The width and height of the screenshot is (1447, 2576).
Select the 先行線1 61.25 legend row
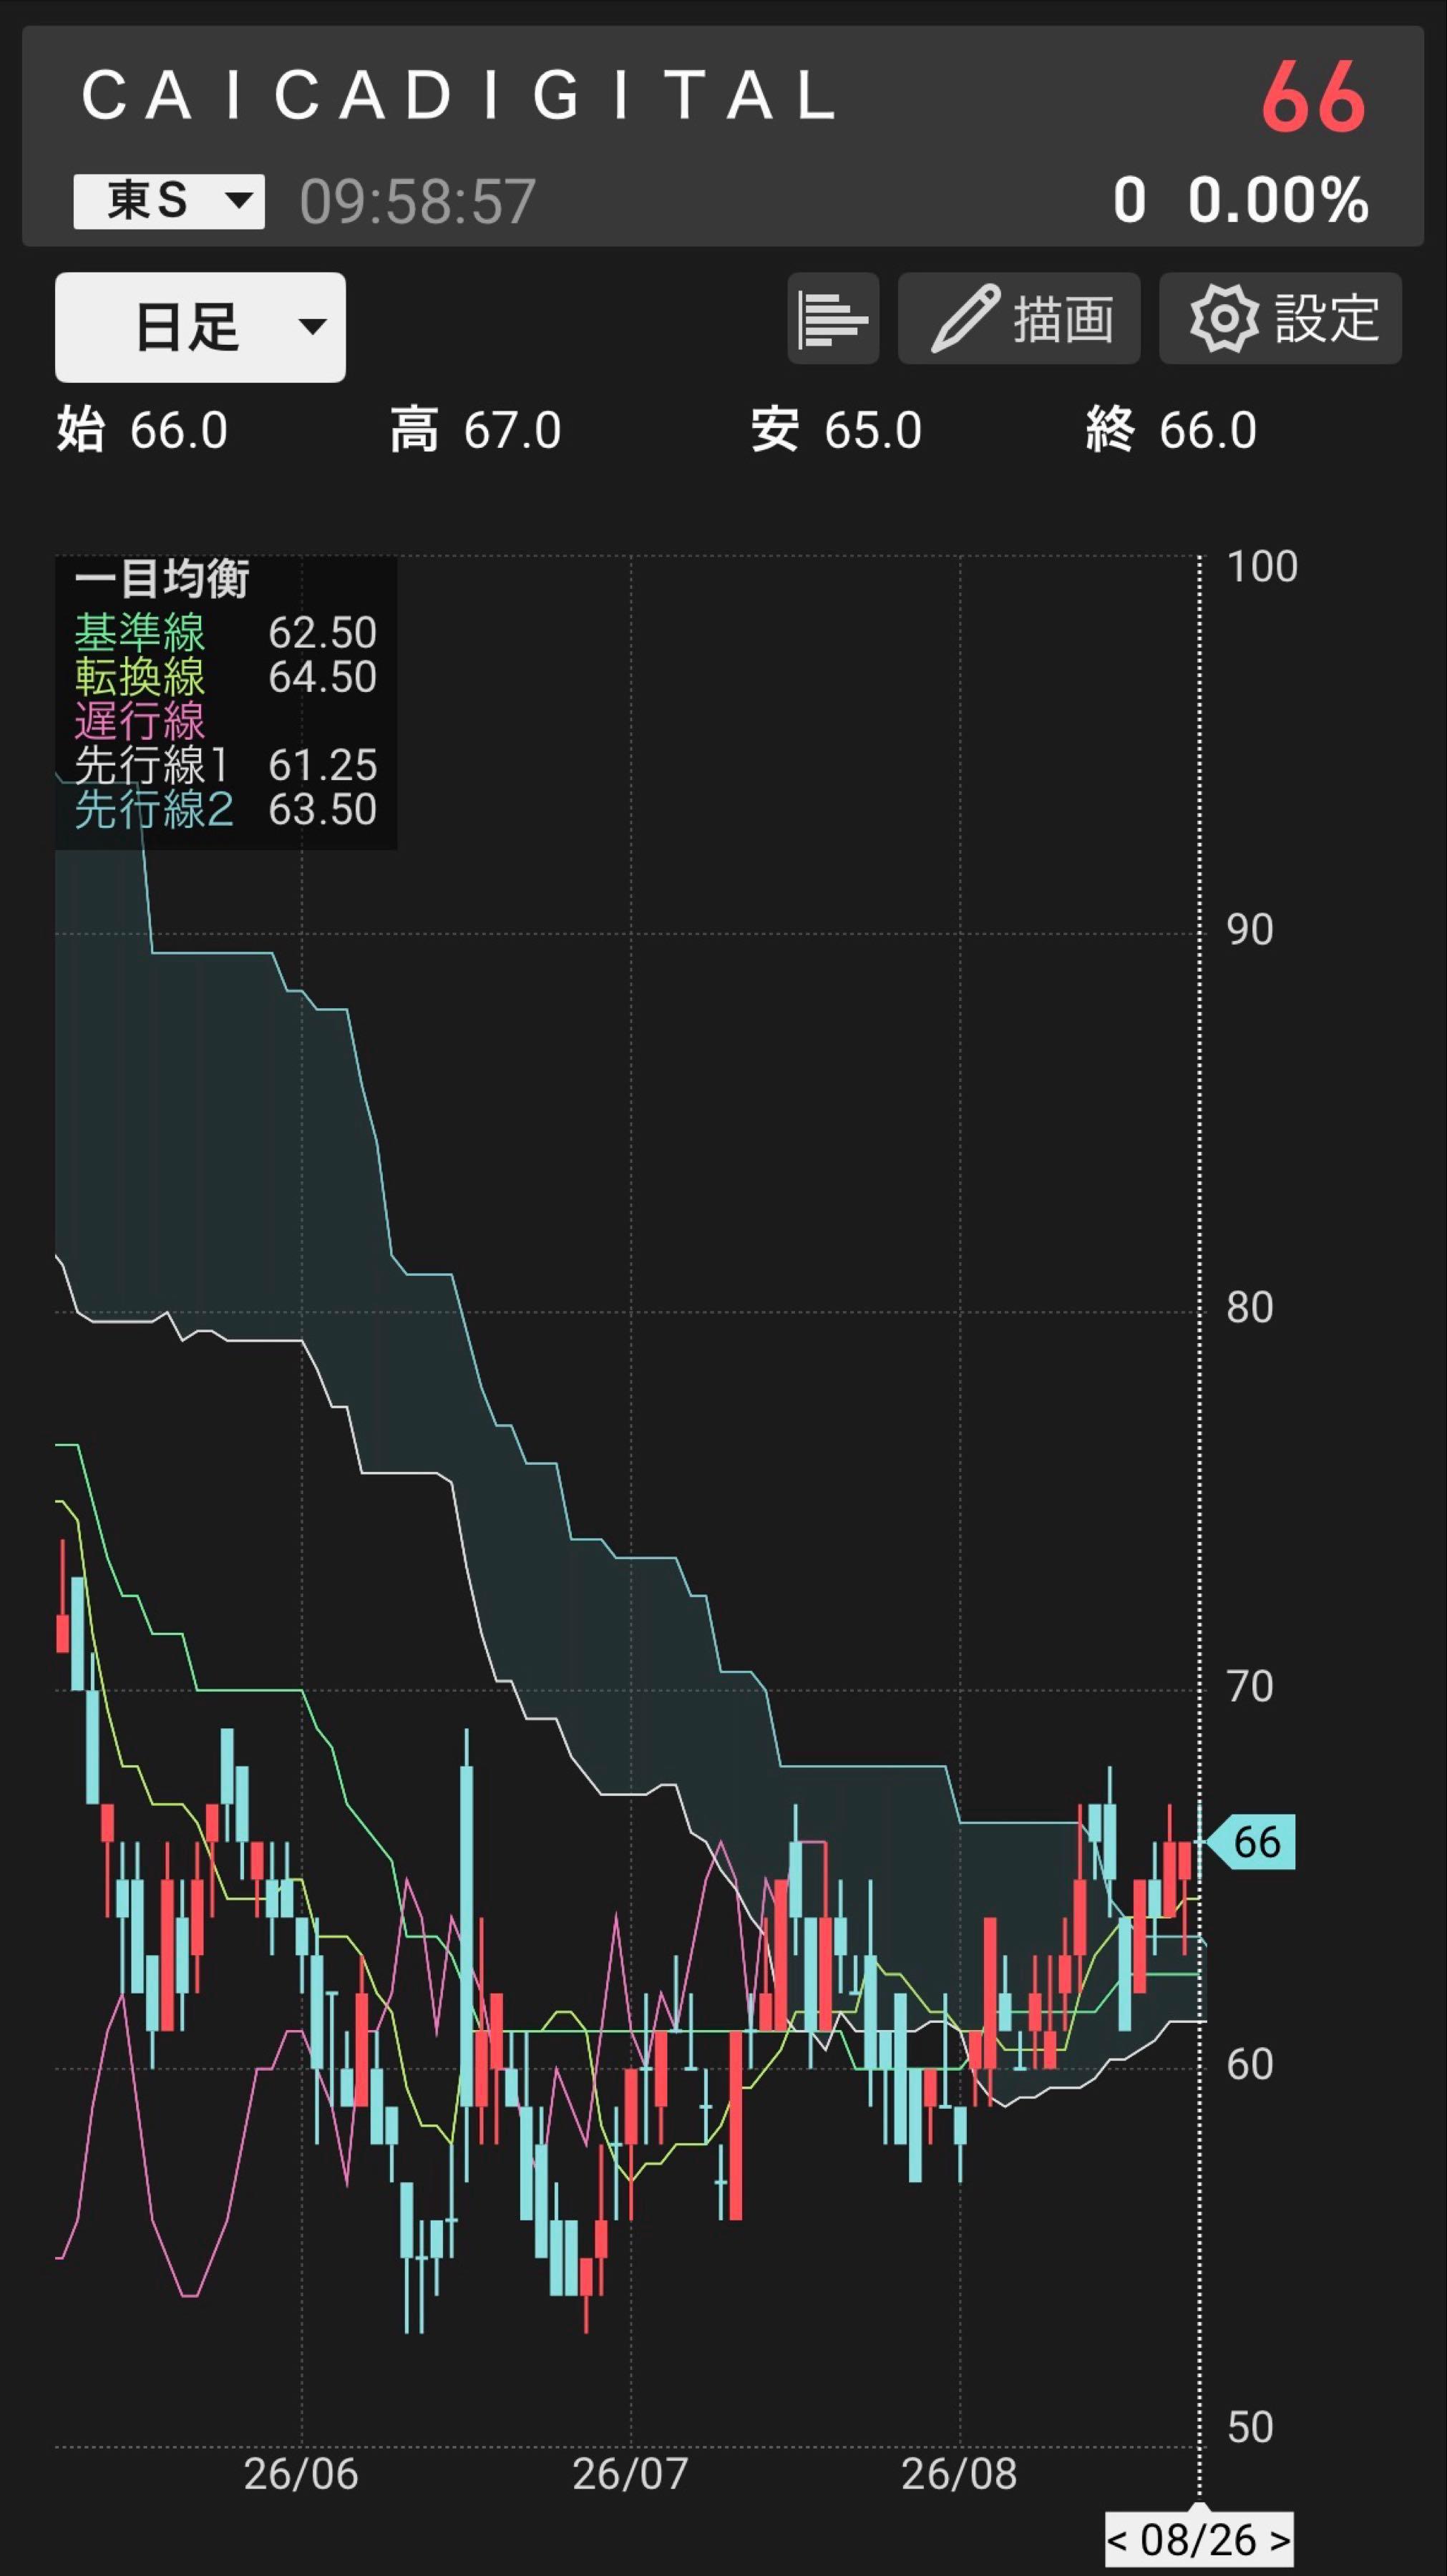[x=226, y=765]
